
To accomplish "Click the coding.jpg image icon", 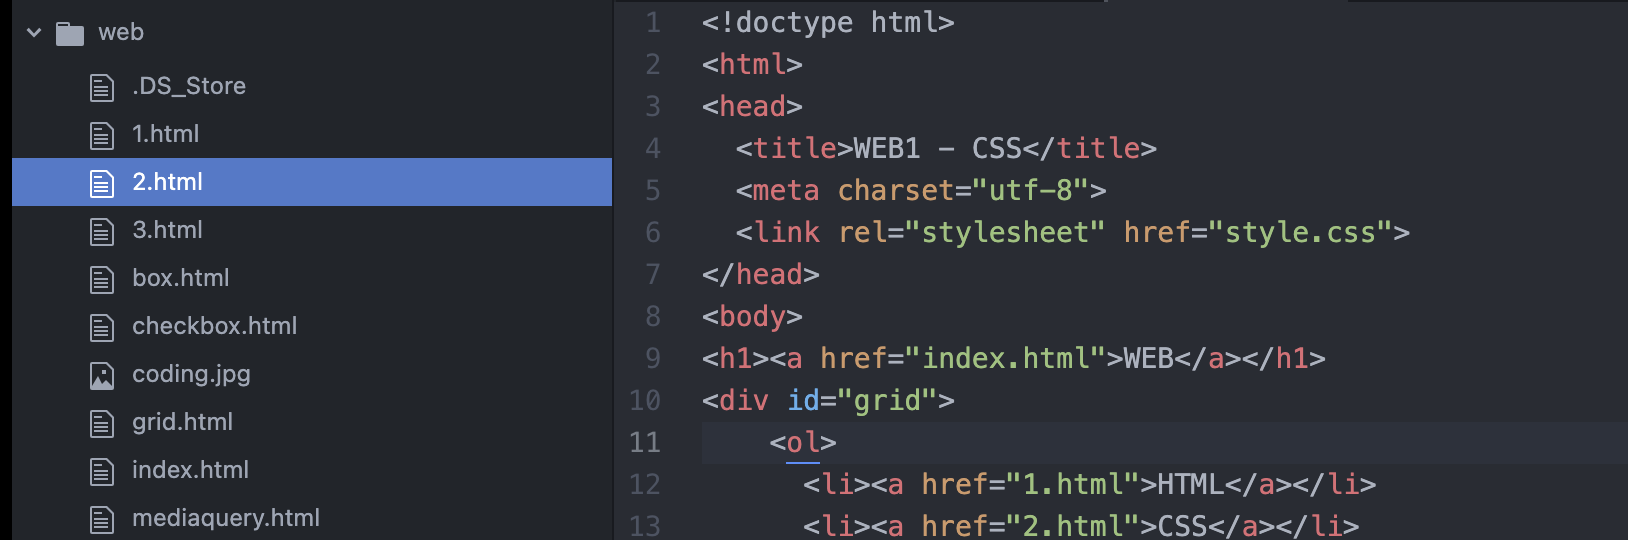I will point(102,375).
